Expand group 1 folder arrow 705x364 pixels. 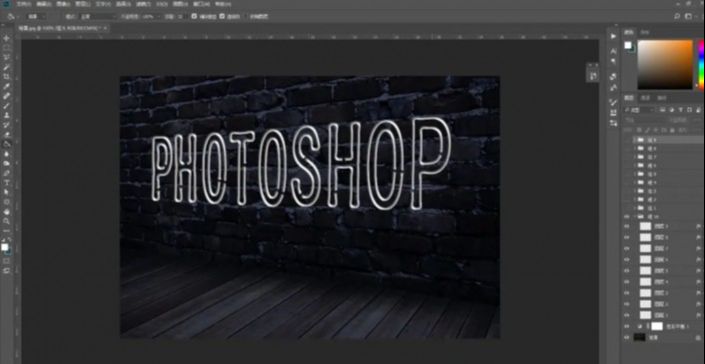634,208
